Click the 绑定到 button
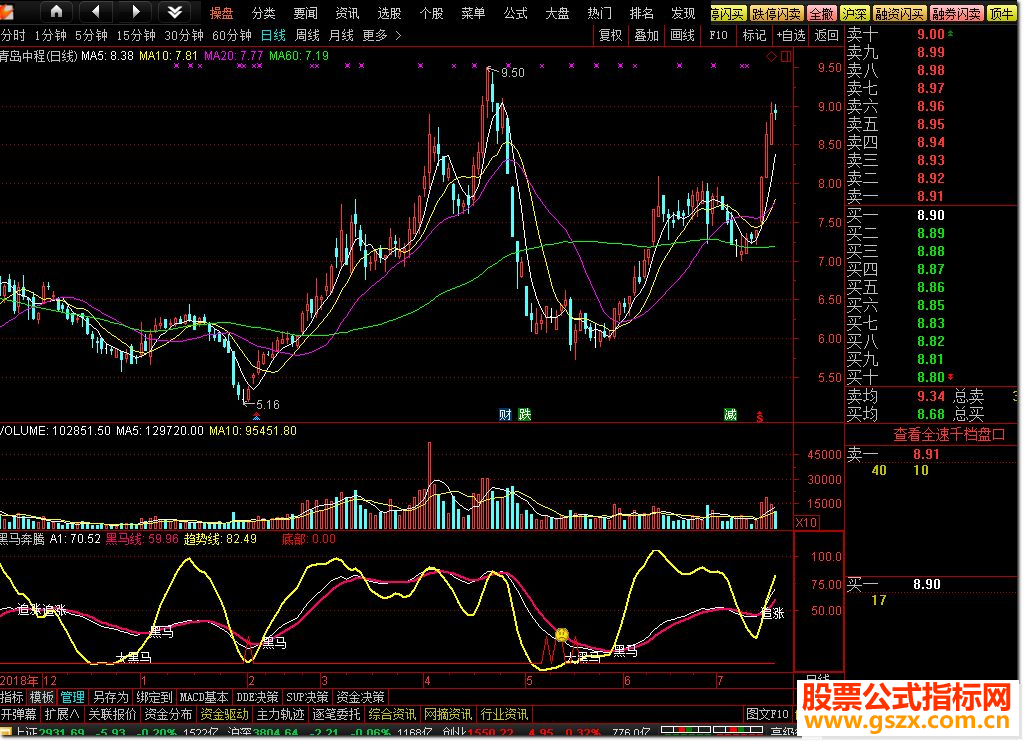 [155, 697]
